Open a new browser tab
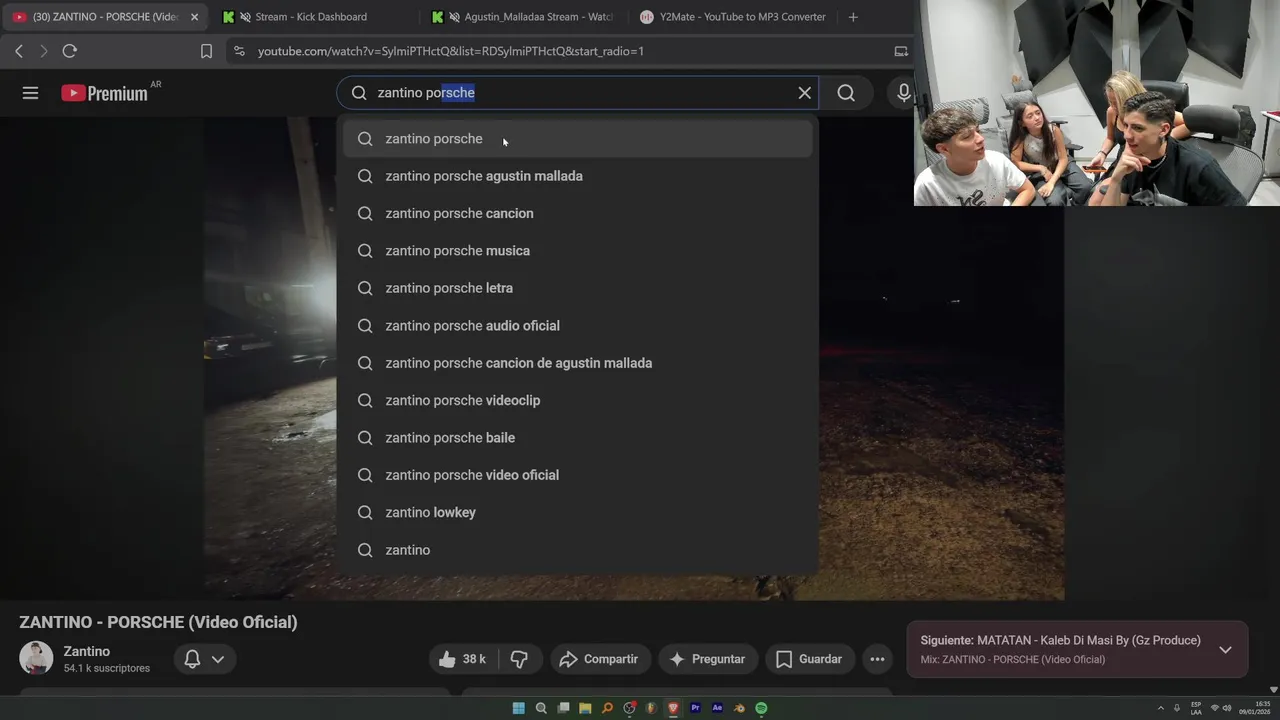This screenshot has width=1280, height=720. click(853, 17)
